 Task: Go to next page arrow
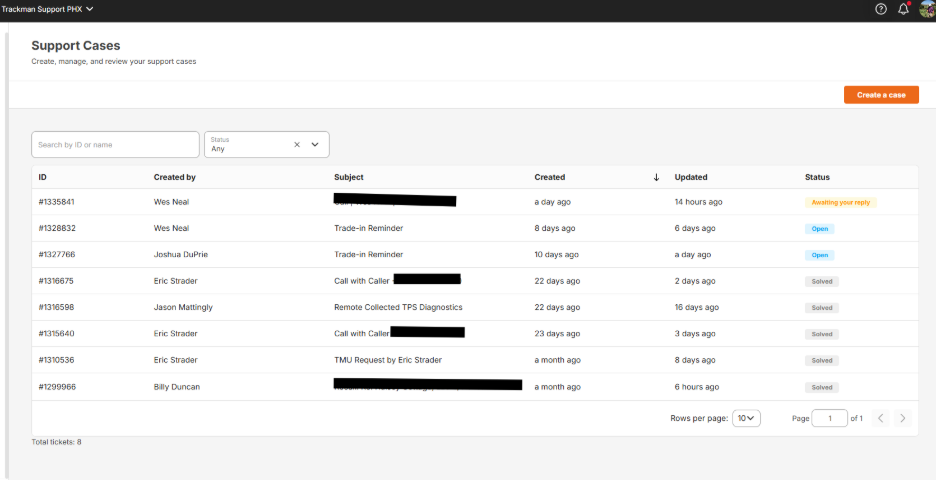903,418
